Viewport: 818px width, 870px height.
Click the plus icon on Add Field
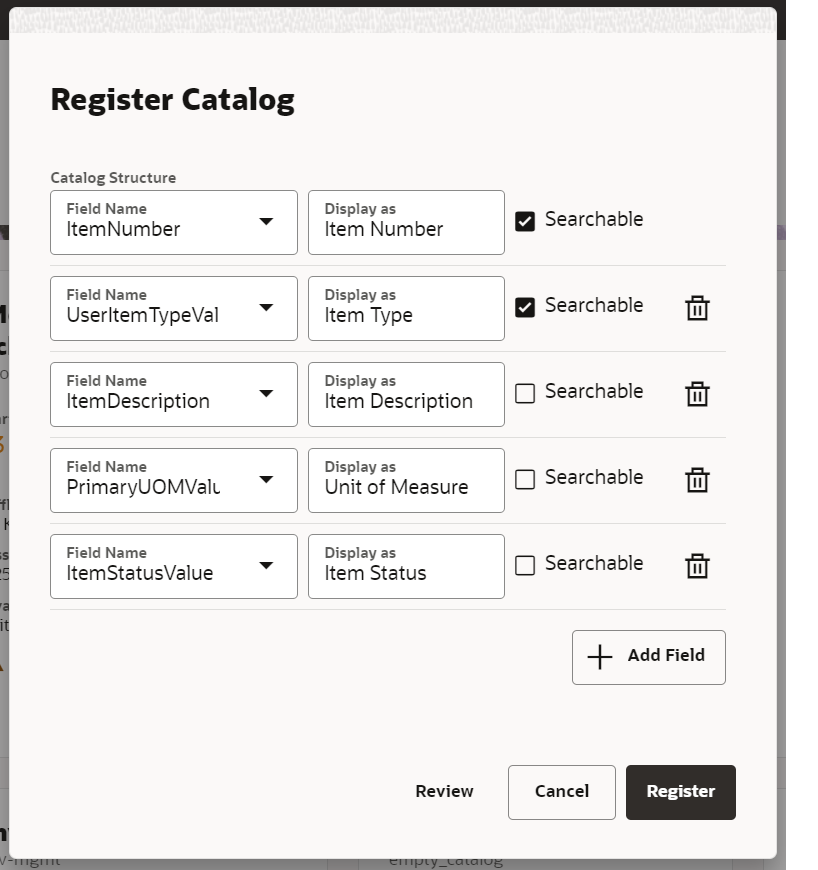tap(600, 657)
